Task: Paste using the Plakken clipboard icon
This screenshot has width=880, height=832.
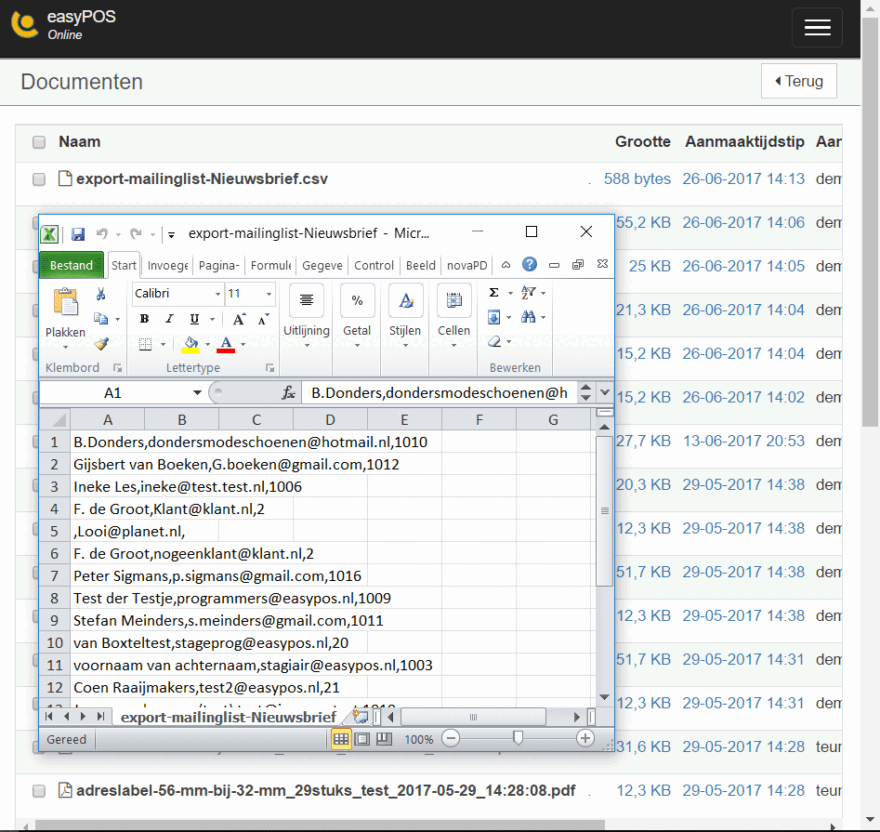Action: [x=66, y=302]
